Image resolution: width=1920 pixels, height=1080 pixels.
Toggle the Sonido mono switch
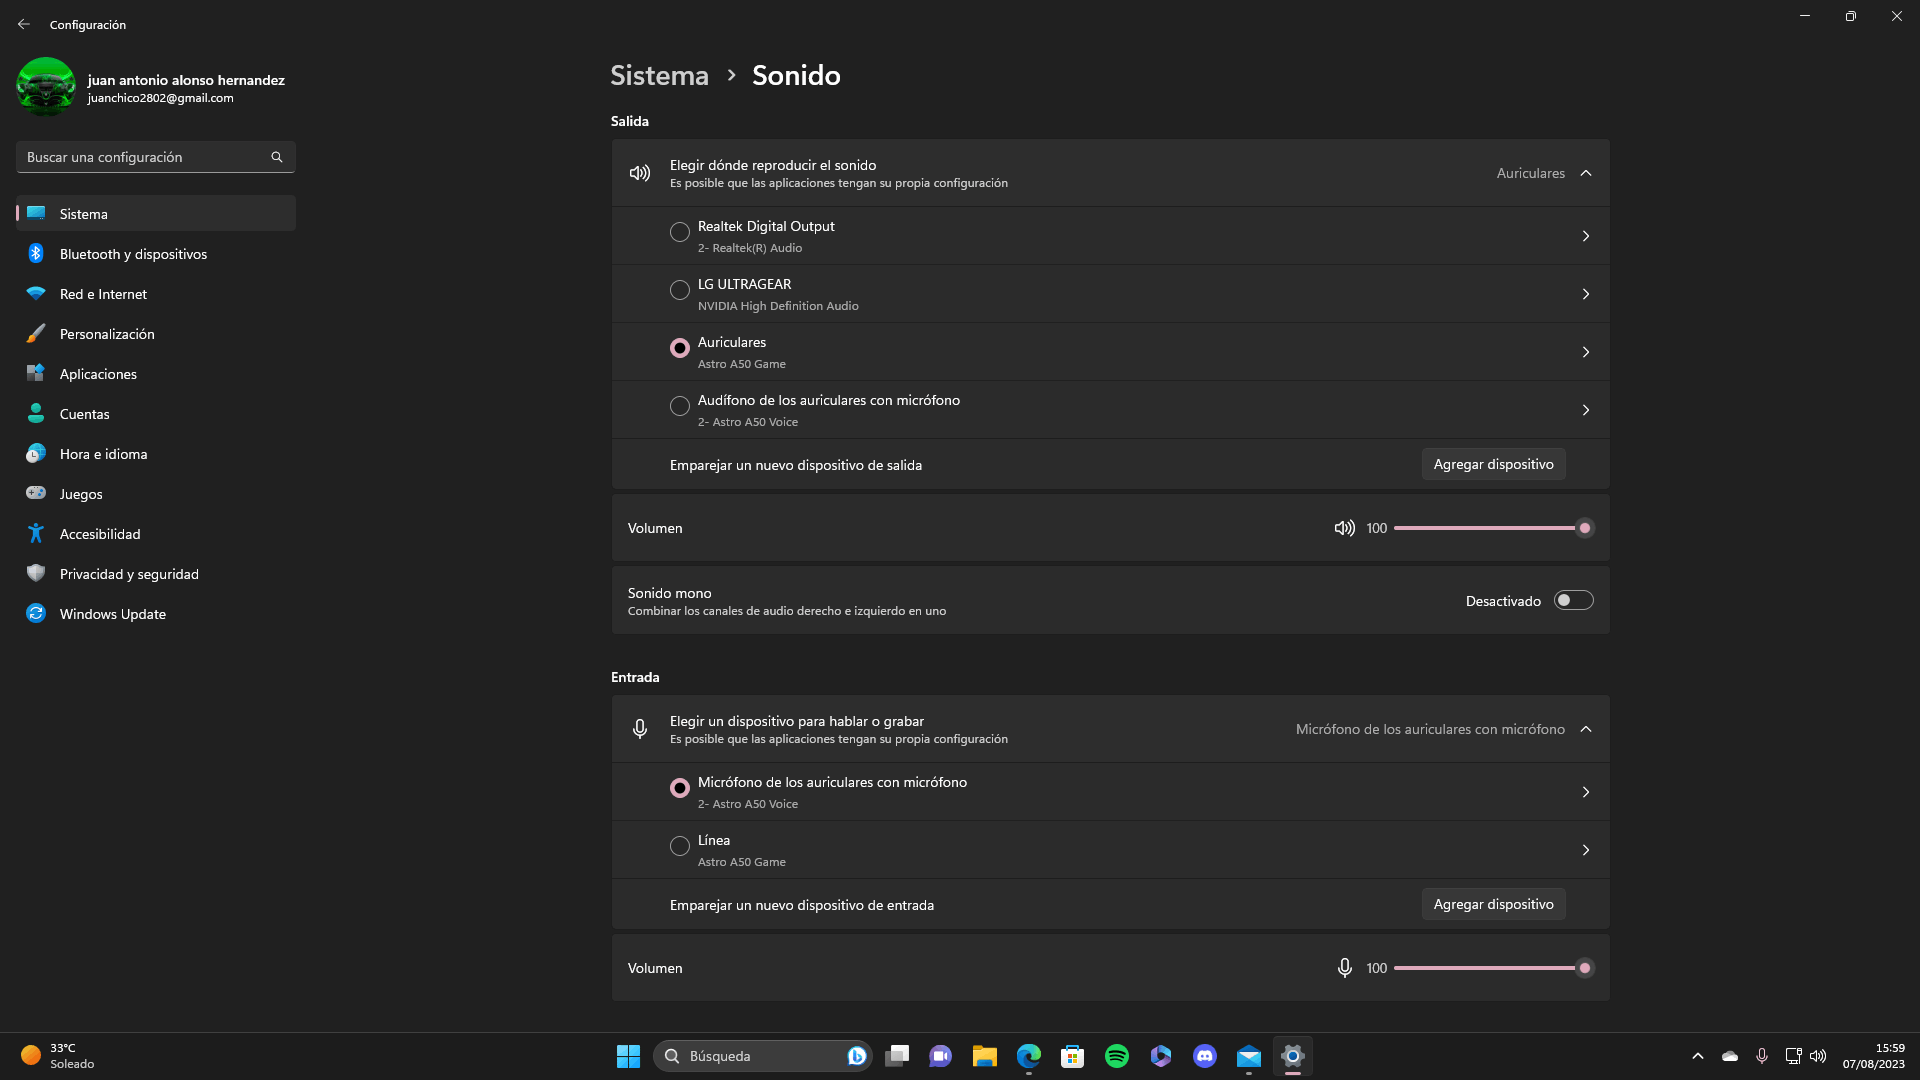point(1573,600)
